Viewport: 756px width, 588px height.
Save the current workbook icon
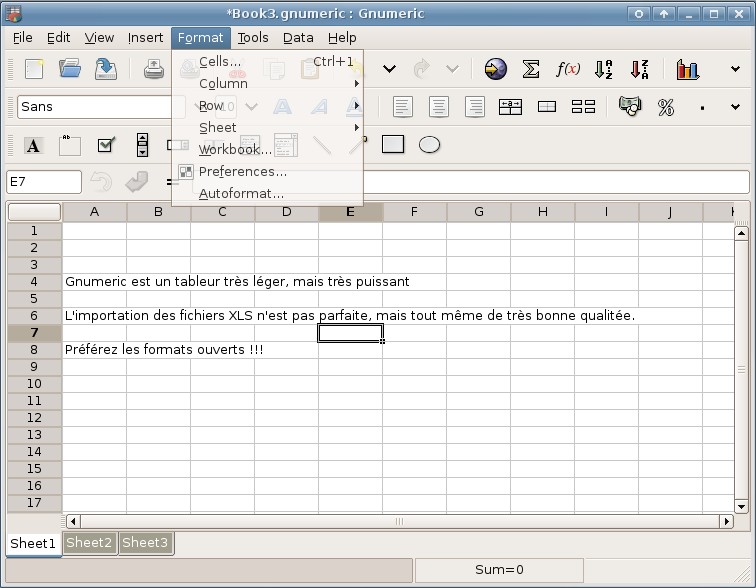click(106, 69)
